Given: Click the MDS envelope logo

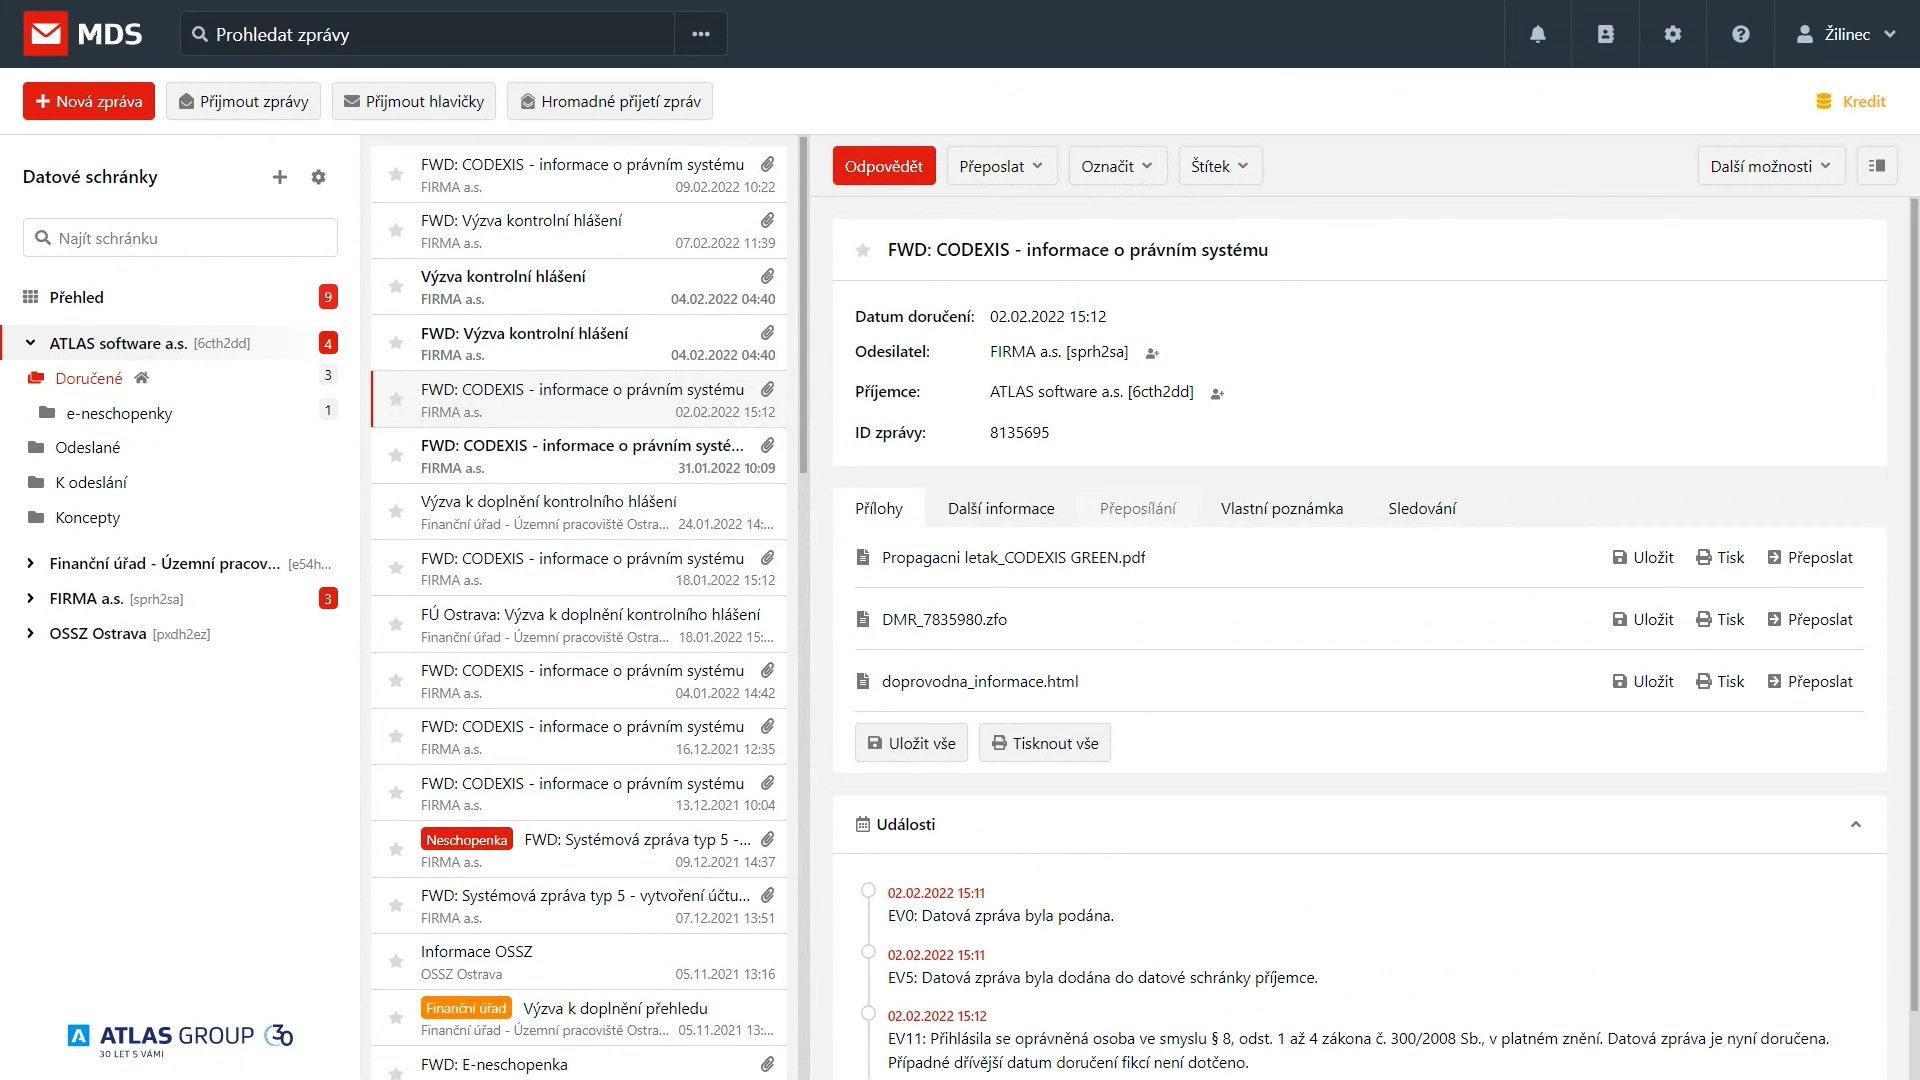Looking at the screenshot, I should coord(46,34).
